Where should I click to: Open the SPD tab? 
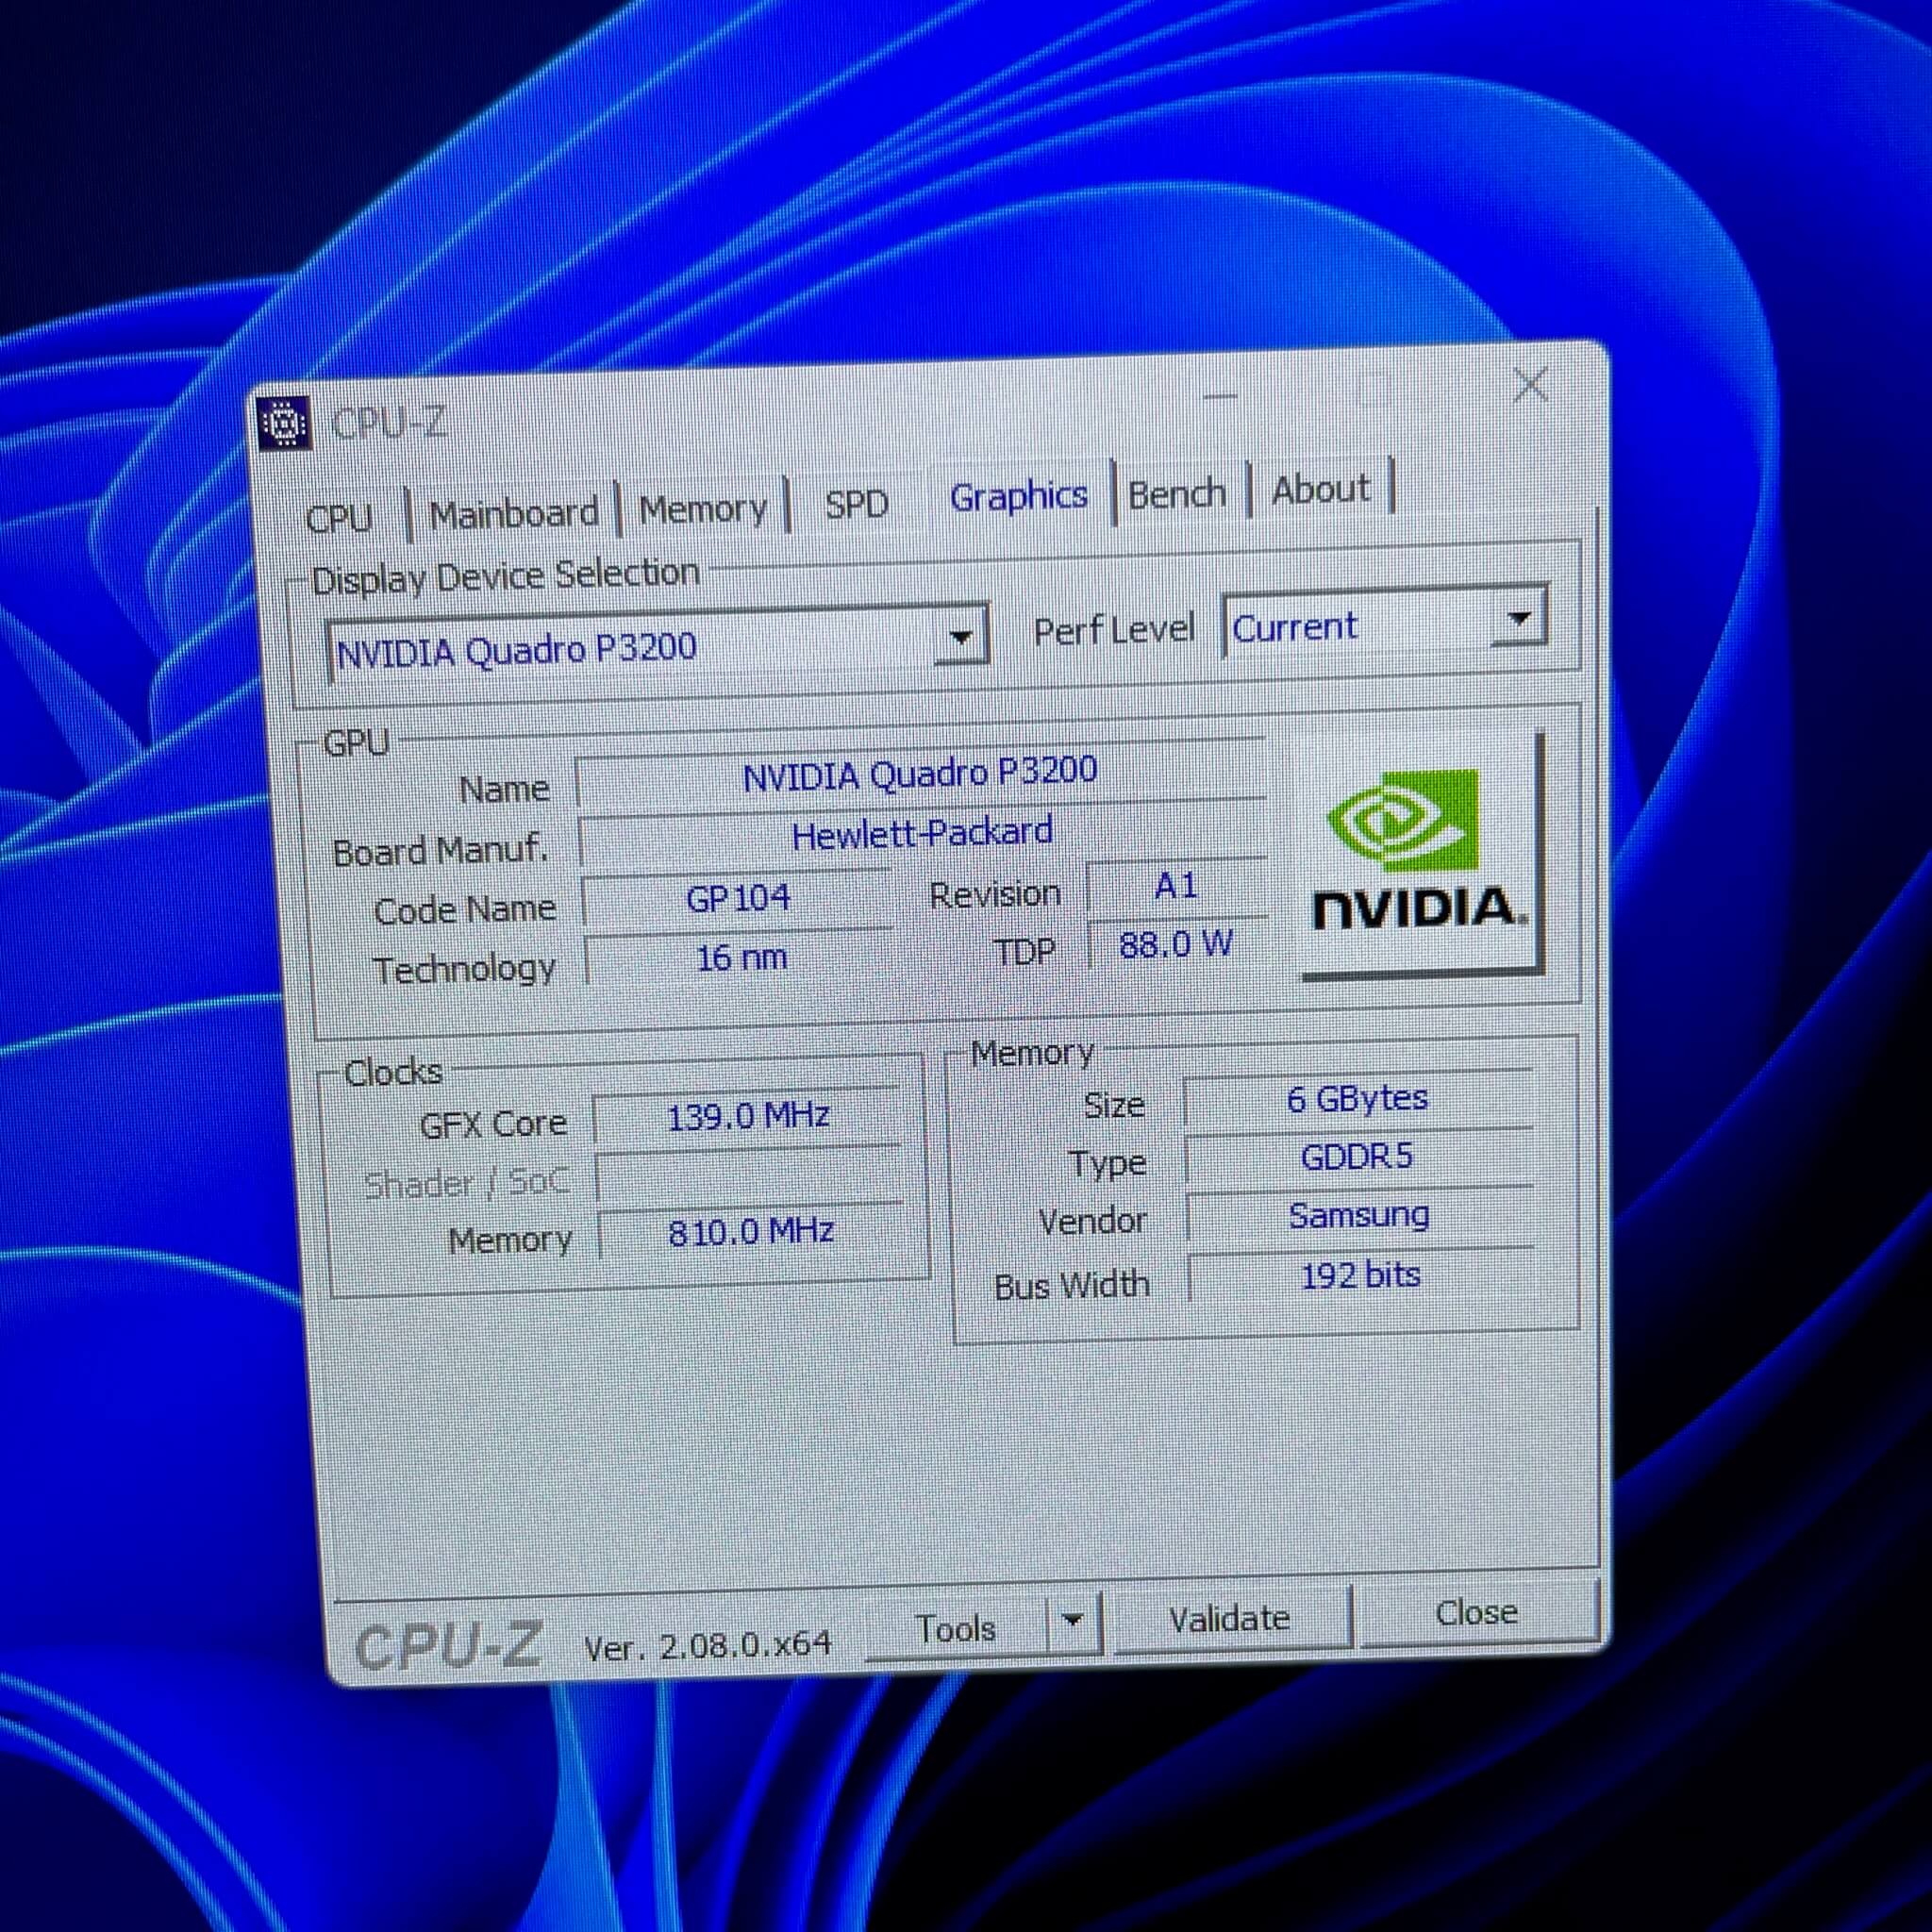click(x=856, y=503)
